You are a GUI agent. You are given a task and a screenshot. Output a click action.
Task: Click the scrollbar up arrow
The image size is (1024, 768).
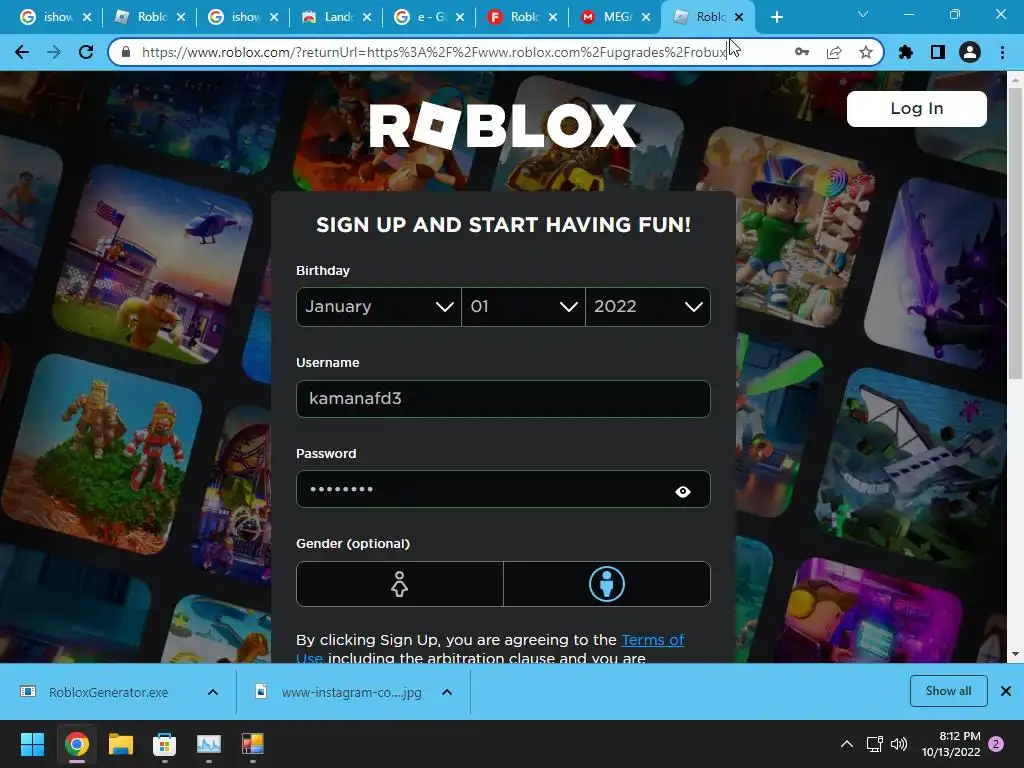point(1015,80)
